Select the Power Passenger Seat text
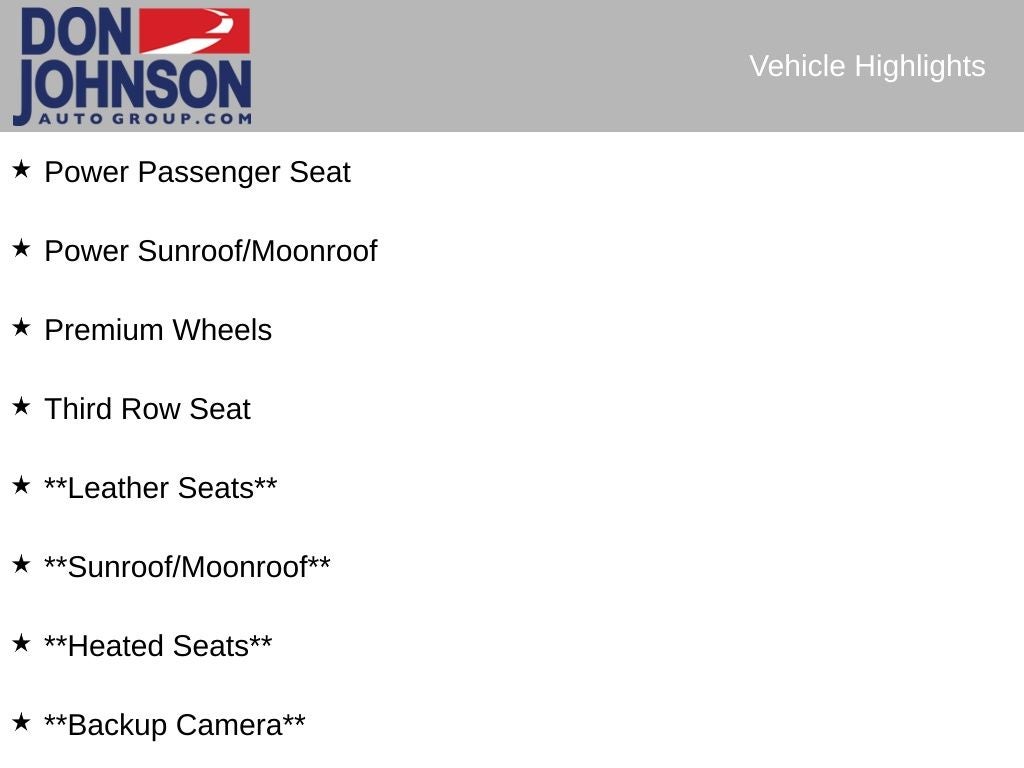The height and width of the screenshot is (768, 1024). [x=197, y=172]
